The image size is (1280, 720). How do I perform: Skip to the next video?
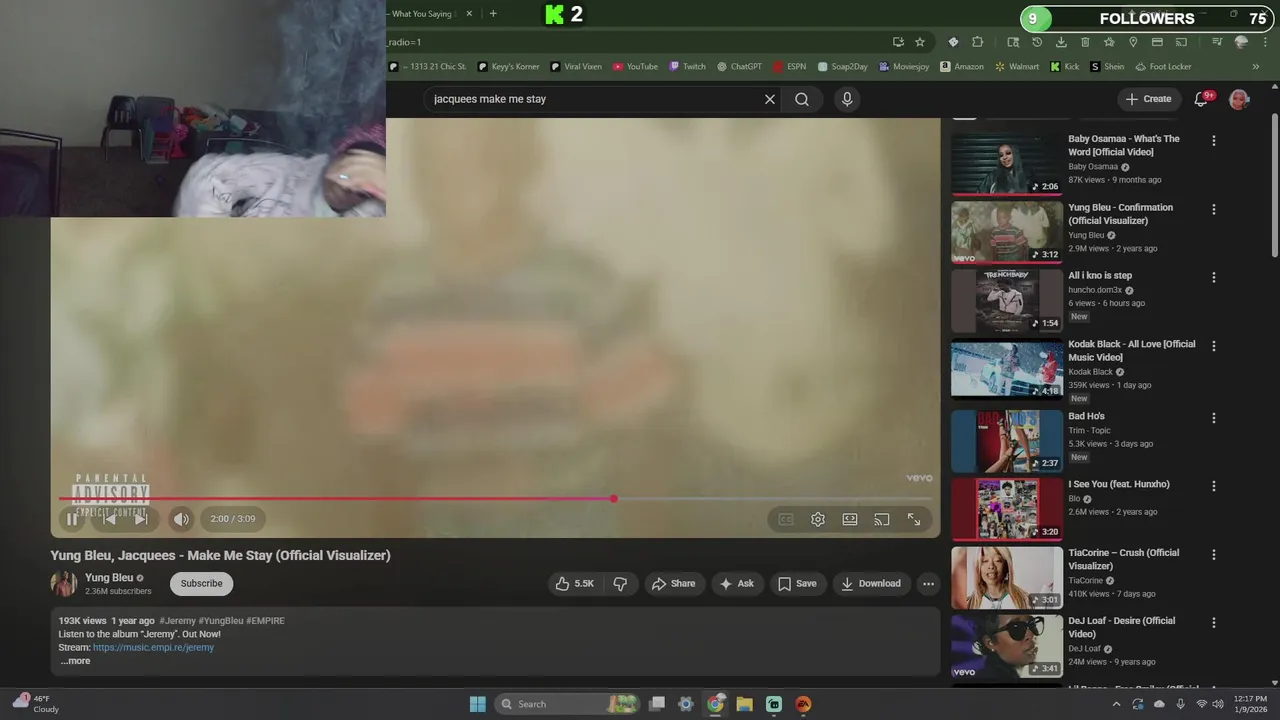[x=141, y=518]
